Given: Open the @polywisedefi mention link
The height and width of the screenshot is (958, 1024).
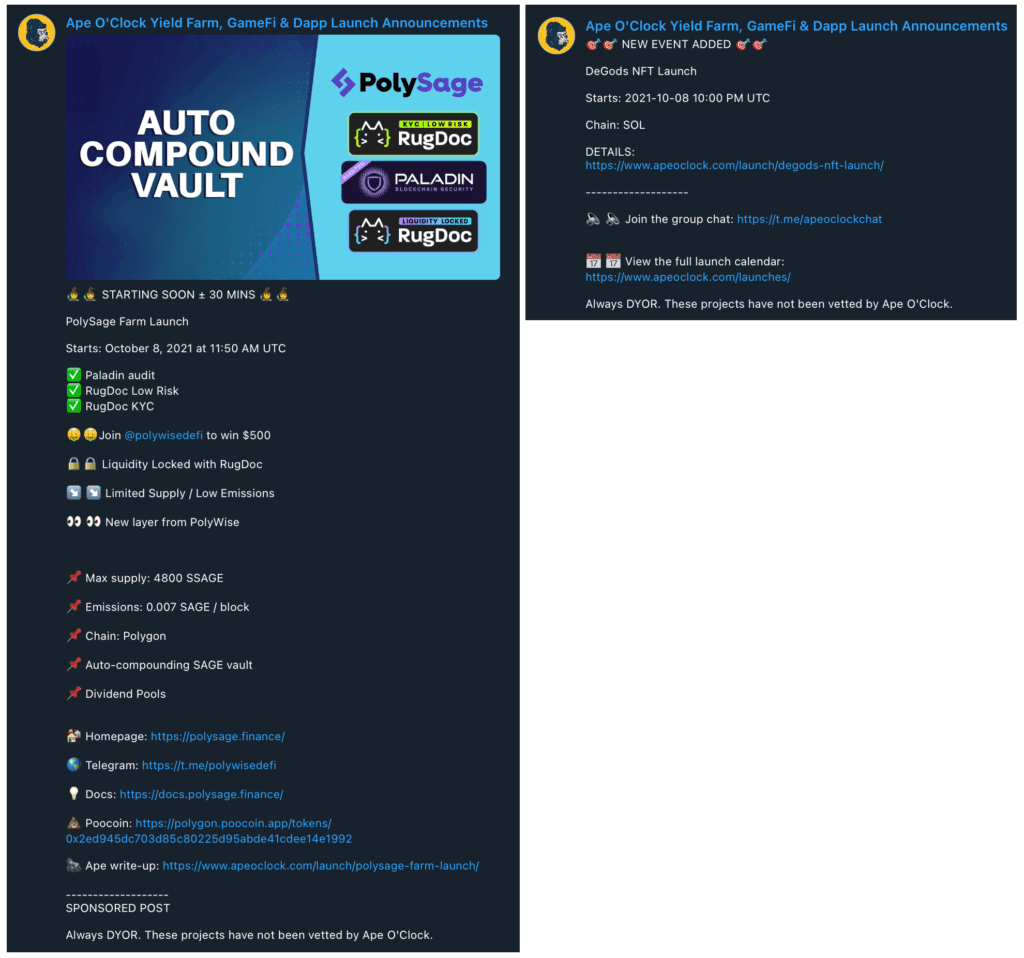Looking at the screenshot, I should [163, 435].
